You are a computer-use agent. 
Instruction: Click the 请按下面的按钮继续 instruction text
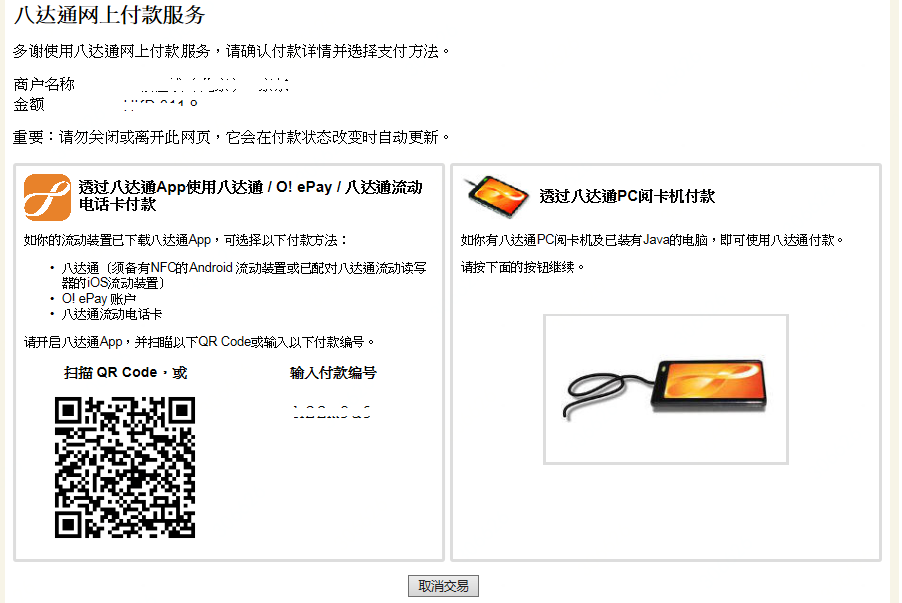coord(522,267)
